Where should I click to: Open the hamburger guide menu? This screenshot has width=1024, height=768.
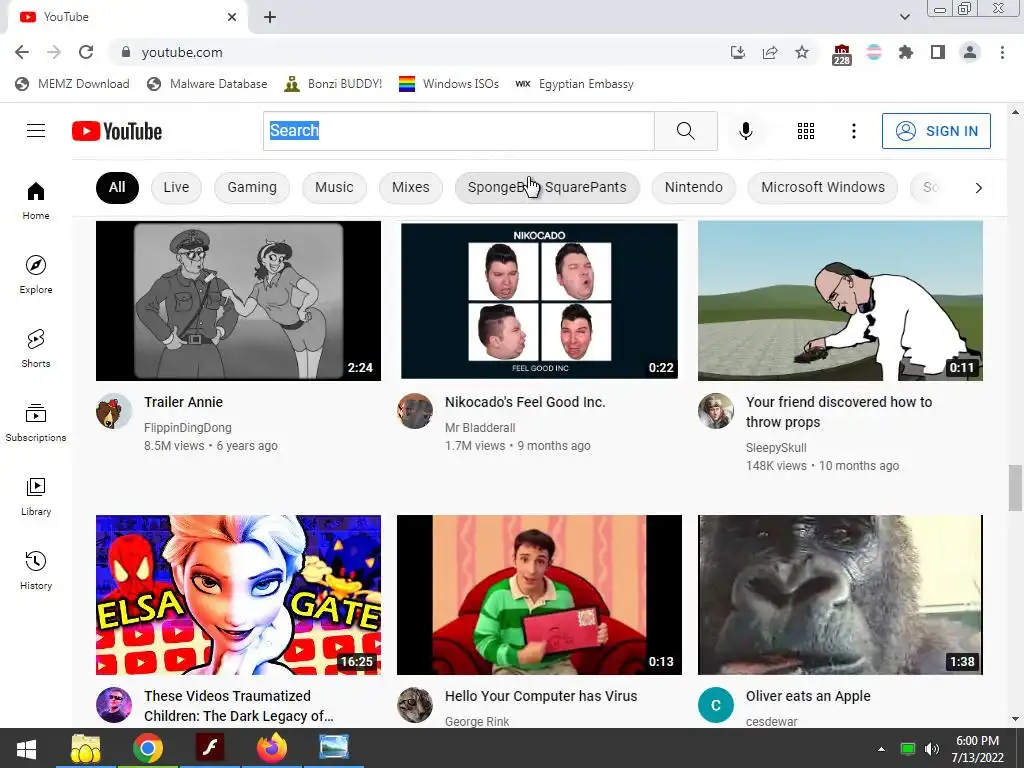point(36,131)
